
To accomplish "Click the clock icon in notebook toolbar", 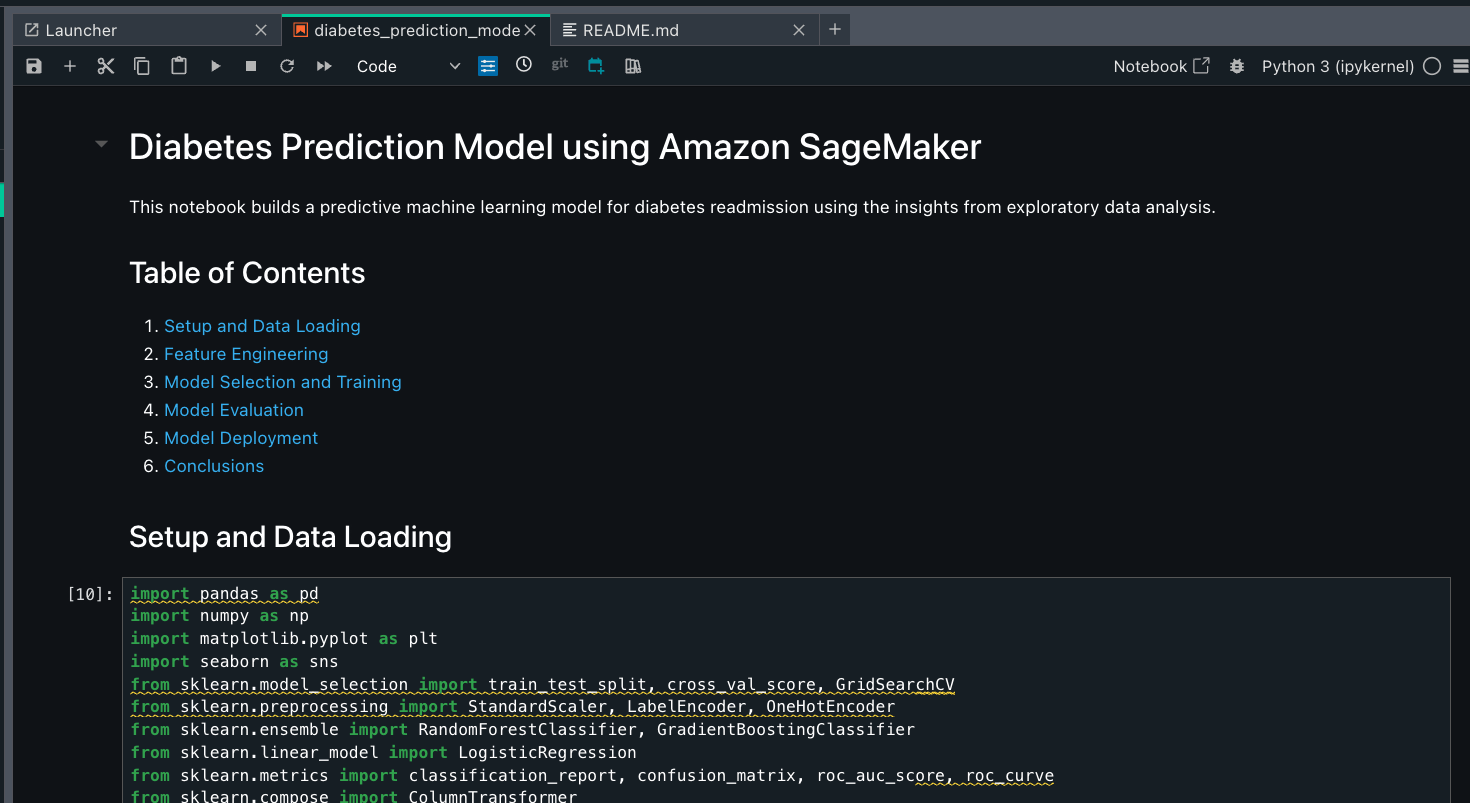I will click(524, 65).
